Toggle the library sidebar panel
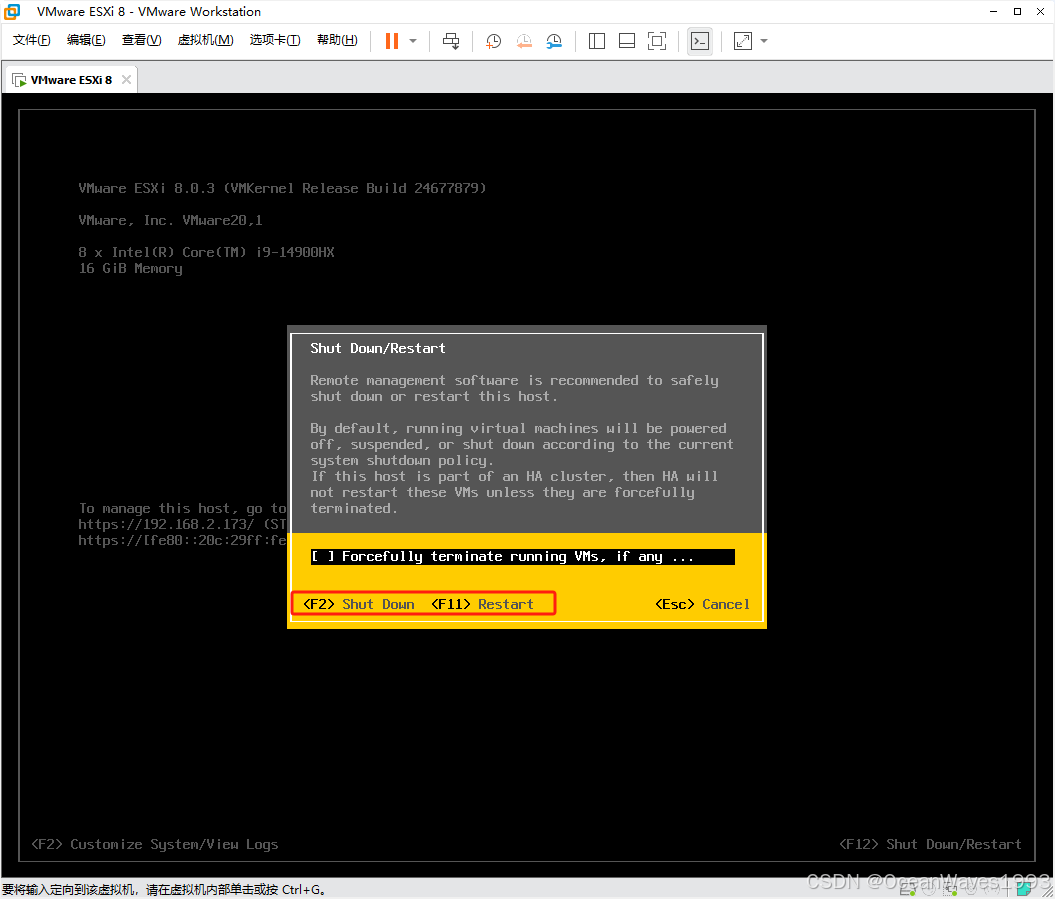 (x=597, y=41)
